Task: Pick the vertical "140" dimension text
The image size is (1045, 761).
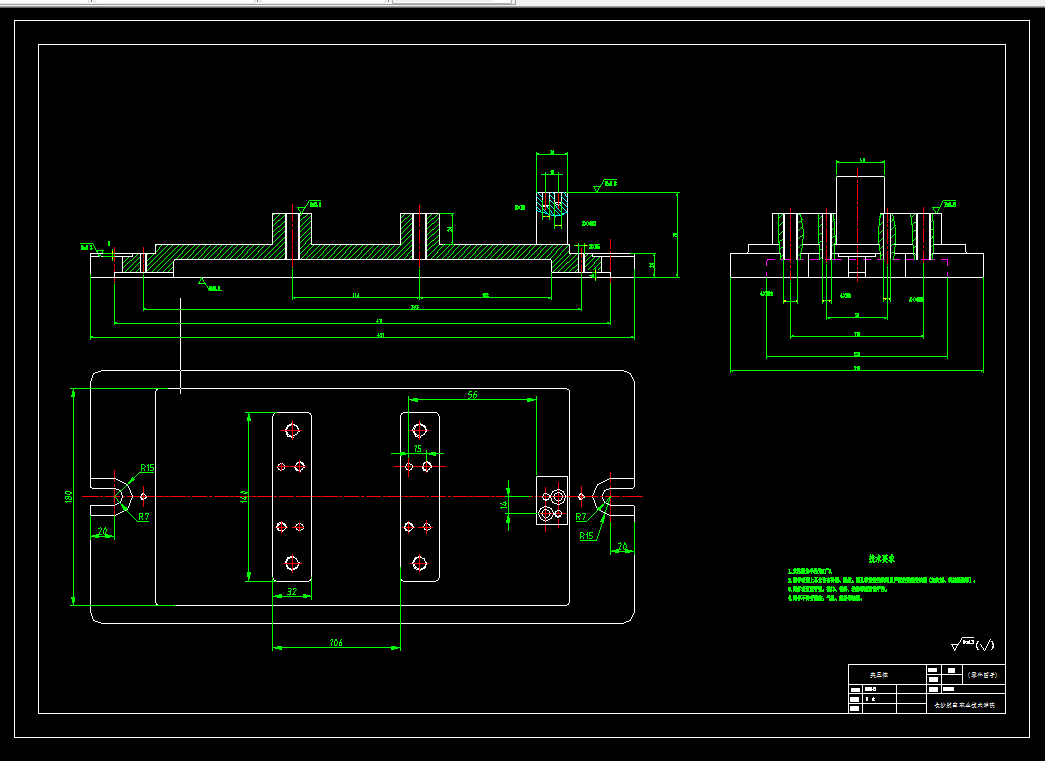Action: pyautogui.click(x=244, y=496)
